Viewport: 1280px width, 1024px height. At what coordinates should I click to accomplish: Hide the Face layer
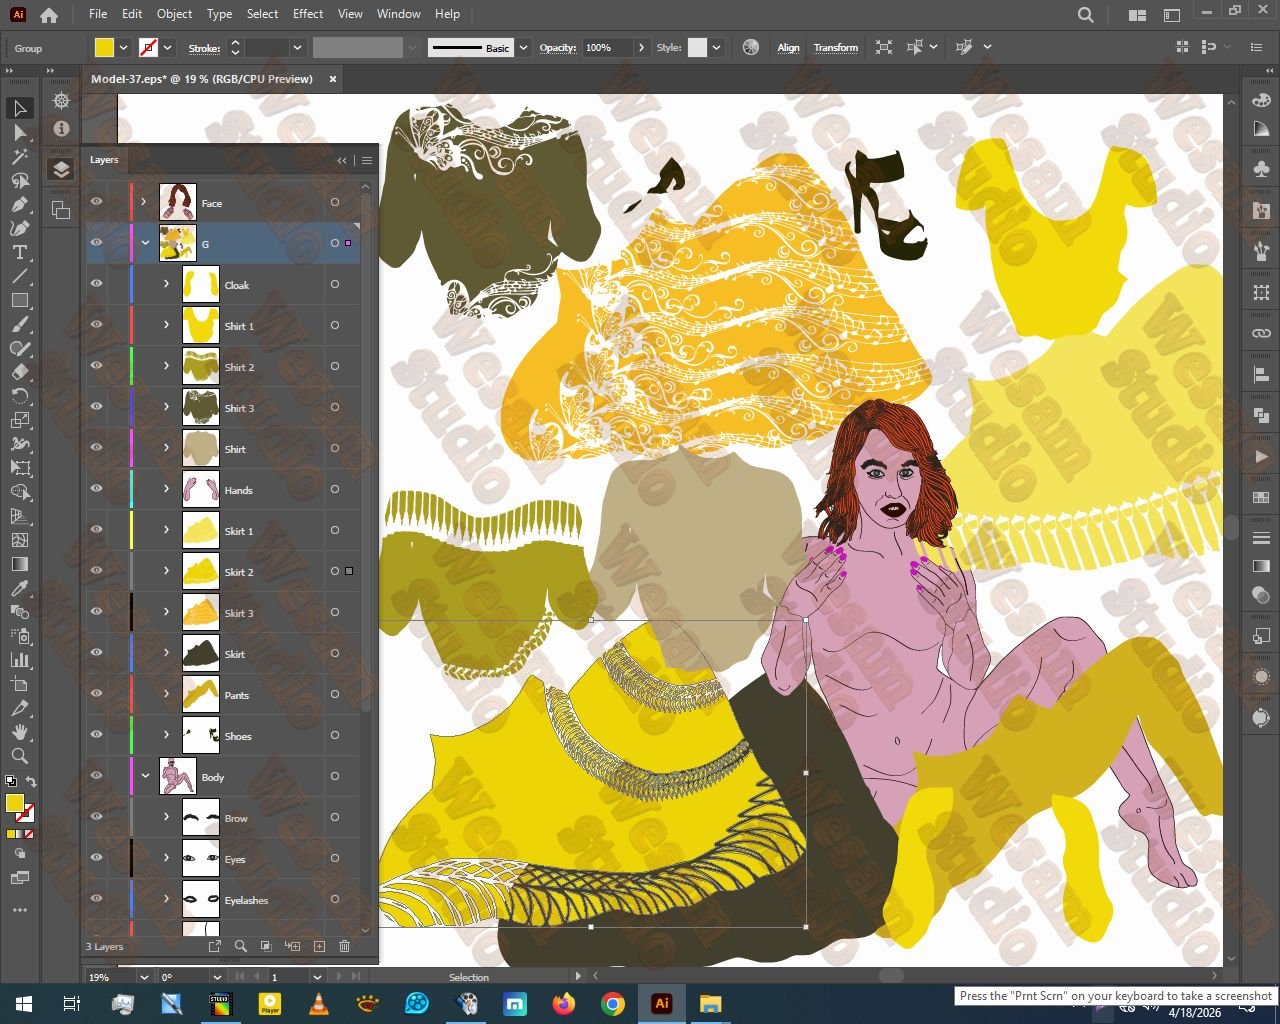[97, 202]
